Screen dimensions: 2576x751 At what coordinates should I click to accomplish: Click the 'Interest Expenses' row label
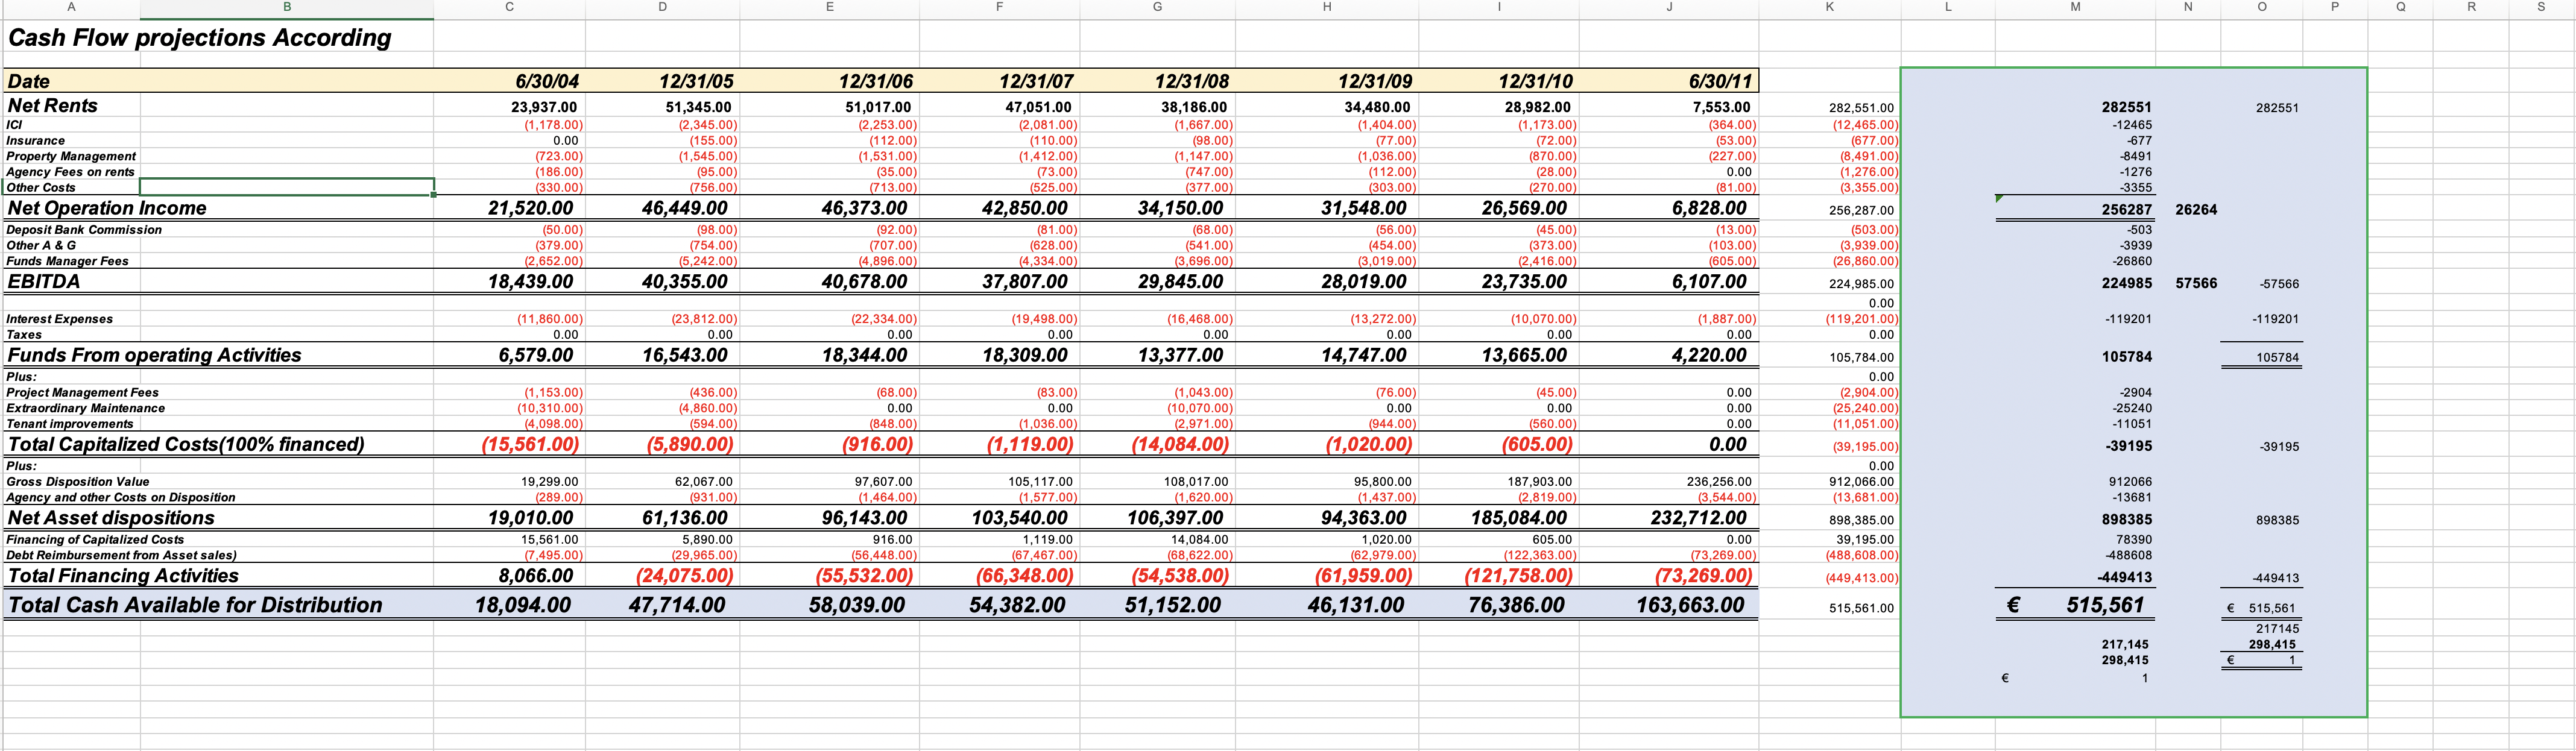(59, 319)
